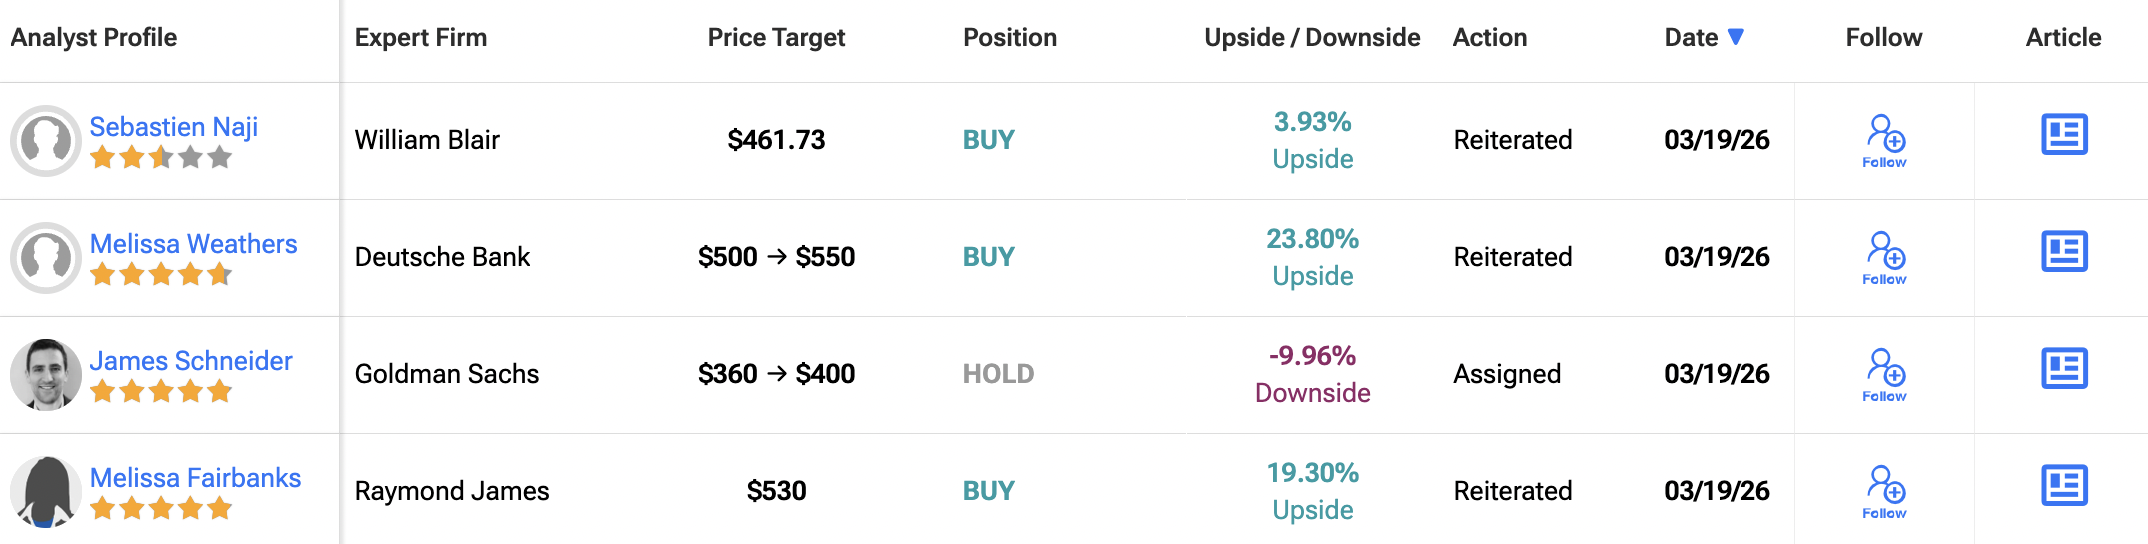This screenshot has height=544, width=2148.
Task: Follow analyst Melissa Fairbanks
Action: point(1885,492)
